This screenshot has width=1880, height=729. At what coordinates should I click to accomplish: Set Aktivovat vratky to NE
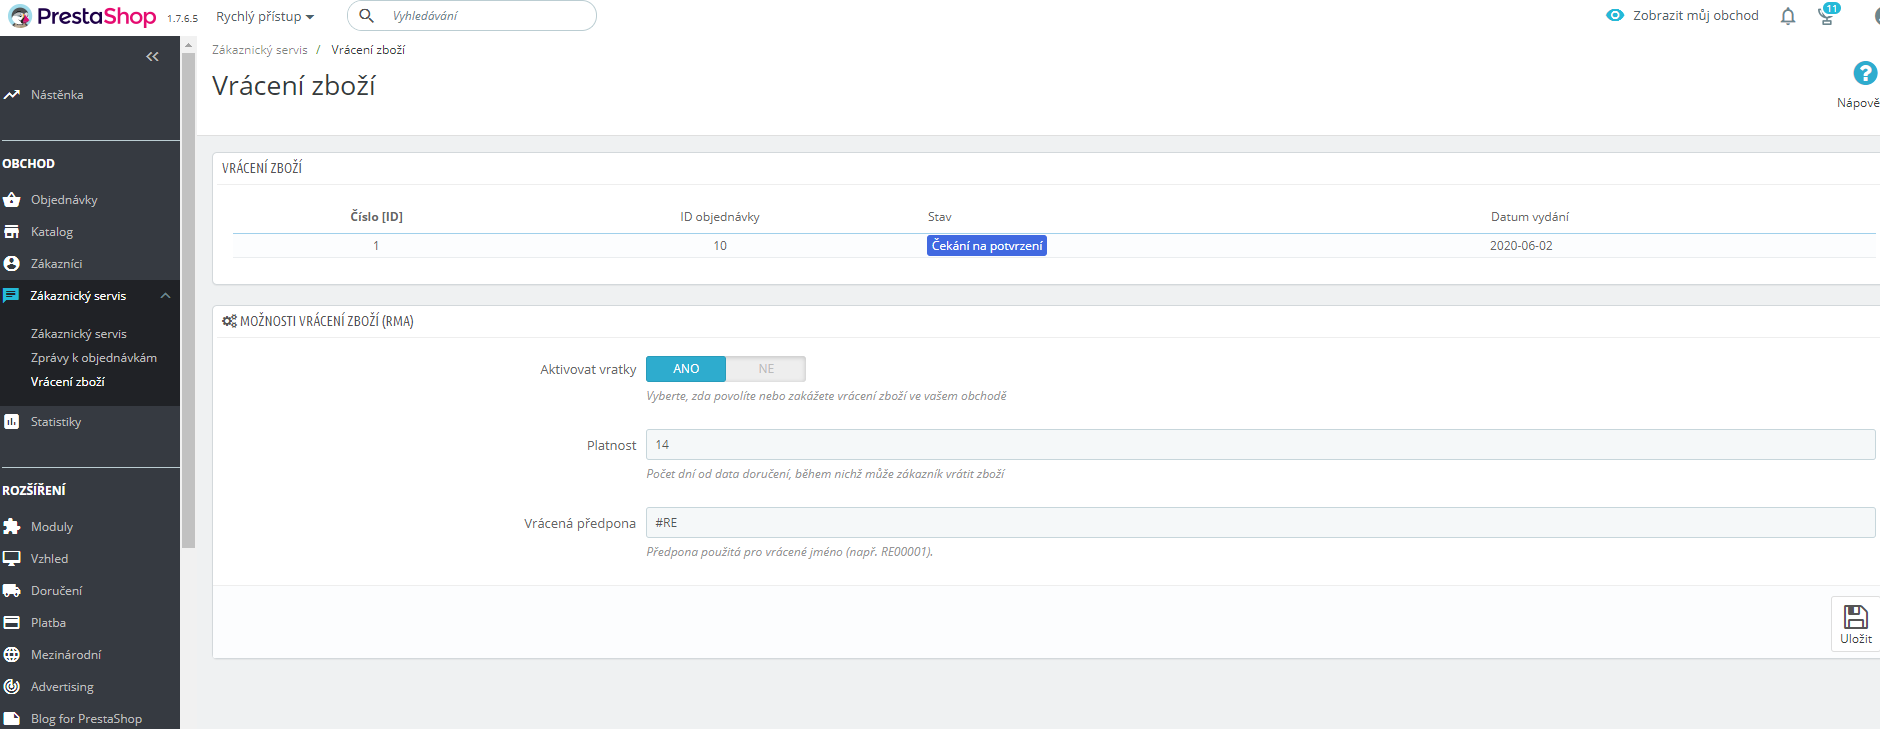[x=766, y=369]
